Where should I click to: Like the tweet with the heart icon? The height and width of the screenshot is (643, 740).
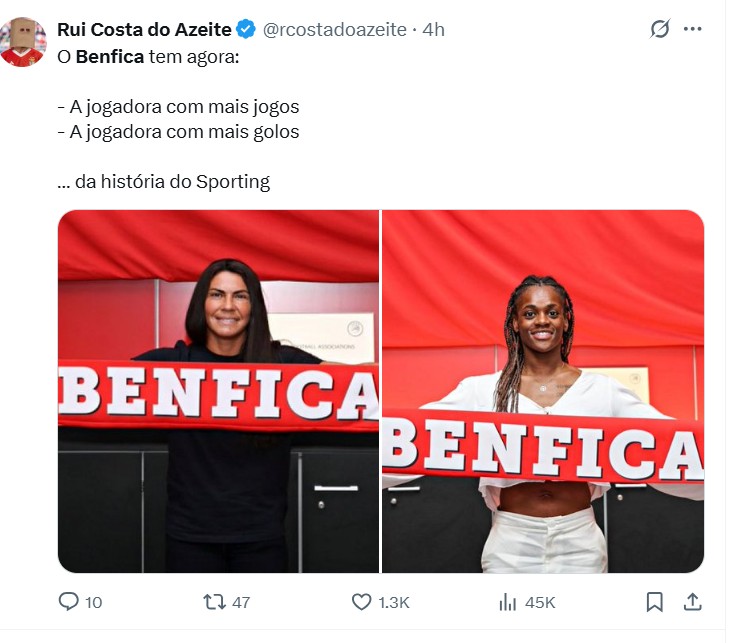pyautogui.click(x=362, y=602)
